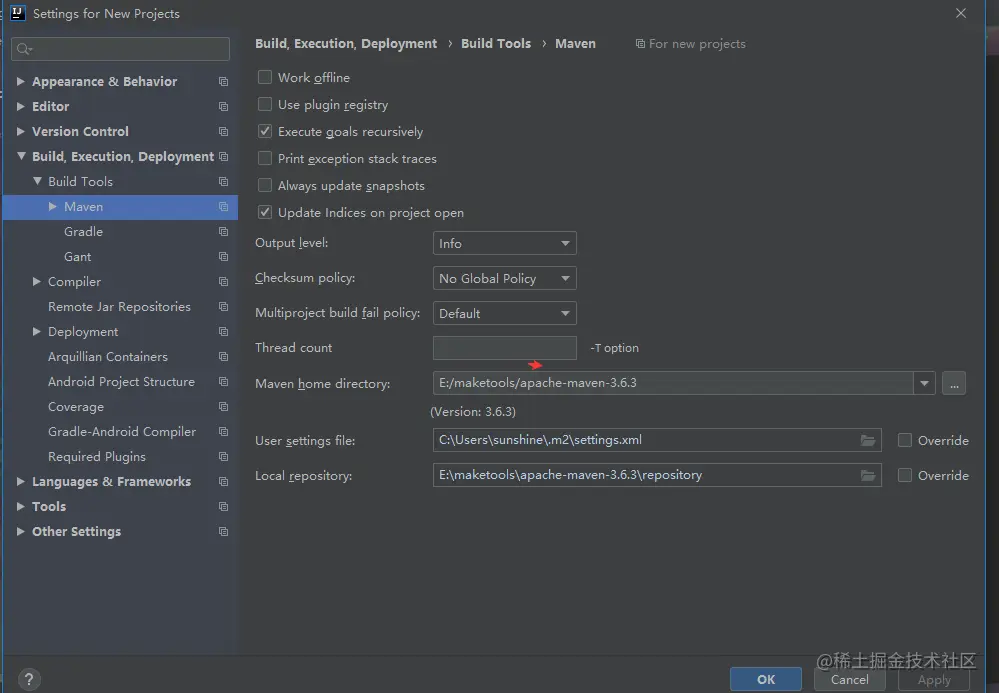999x693 pixels.
Task: Click copy icon beside Coverage row
Action: click(223, 406)
